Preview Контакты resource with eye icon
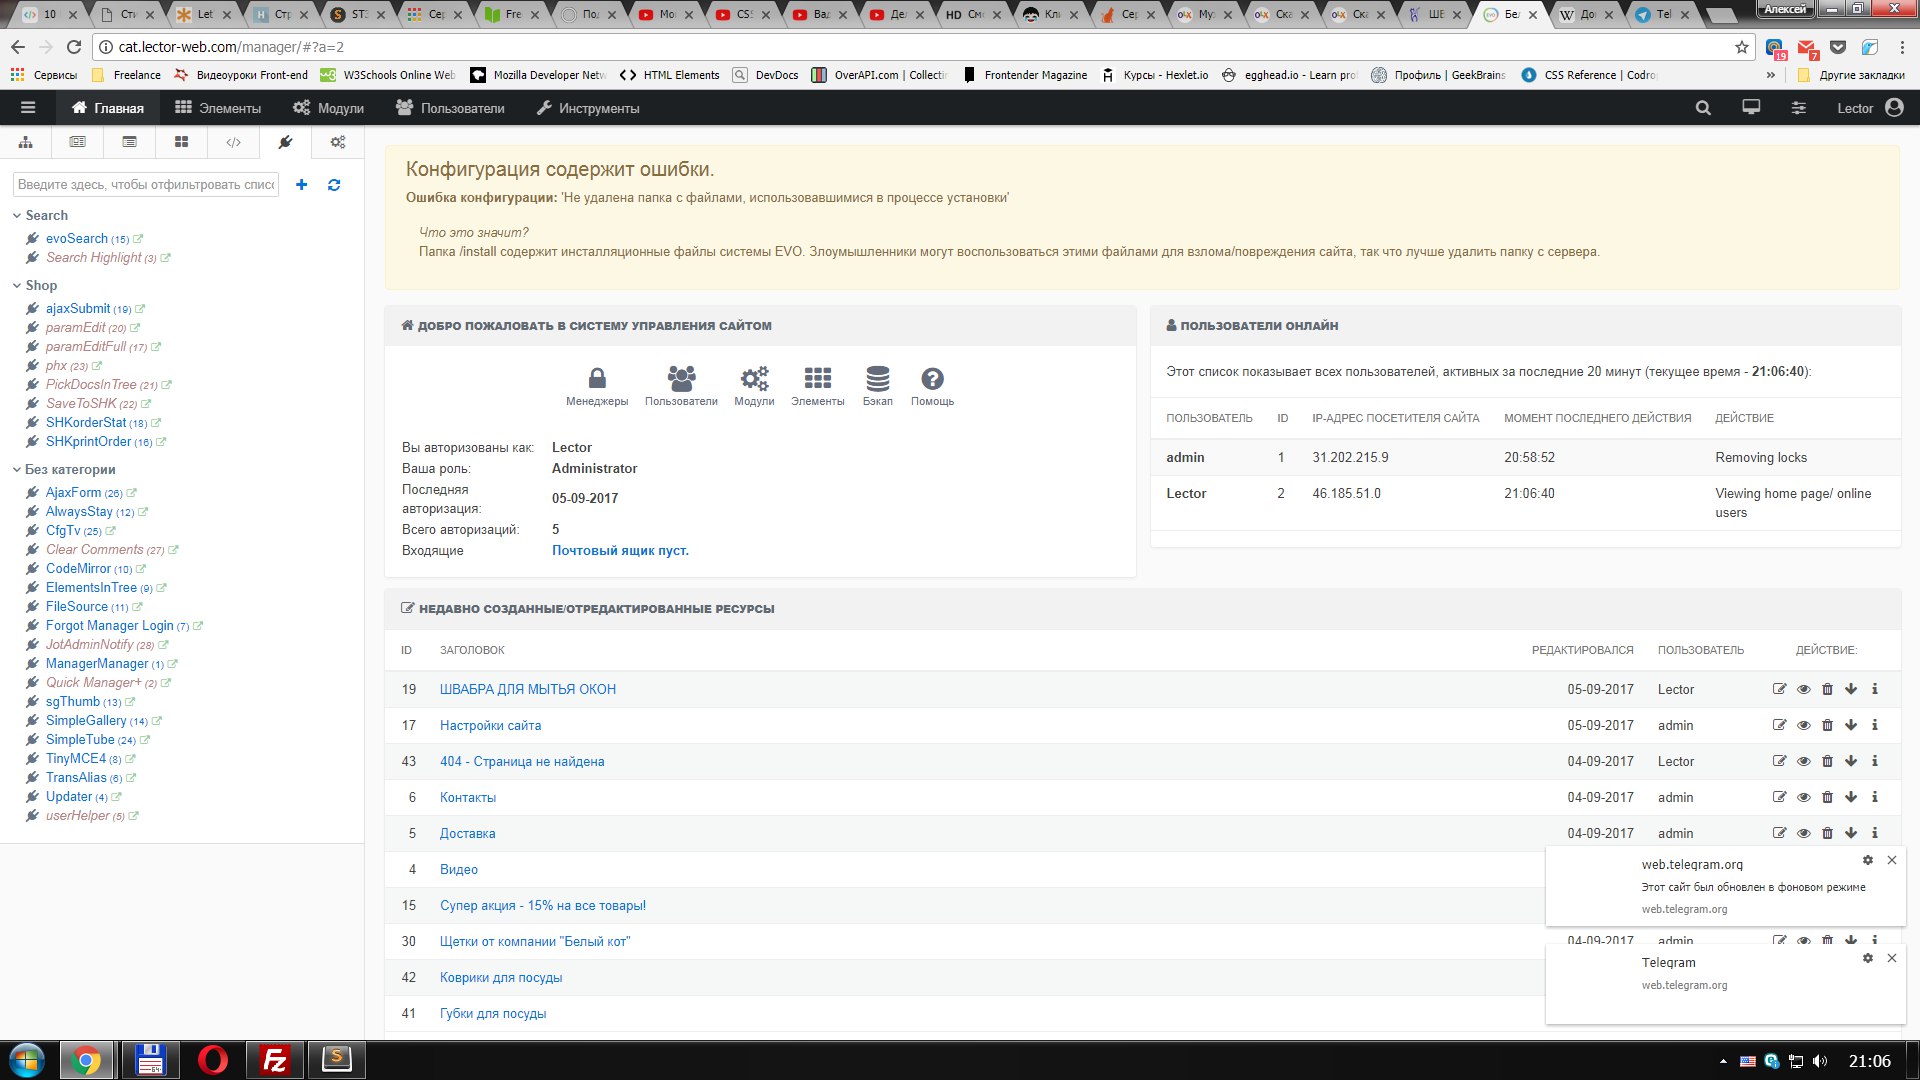 coord(1803,797)
